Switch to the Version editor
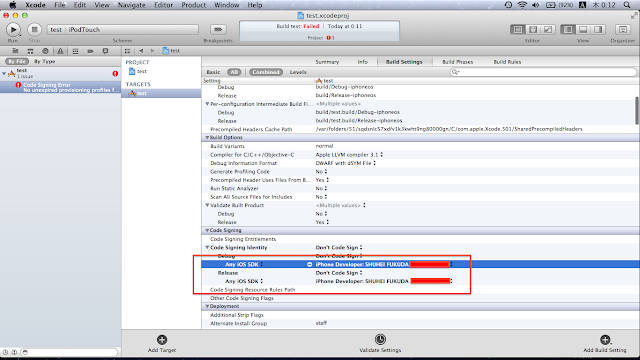Viewport: 640px width, 360px height. point(548,29)
